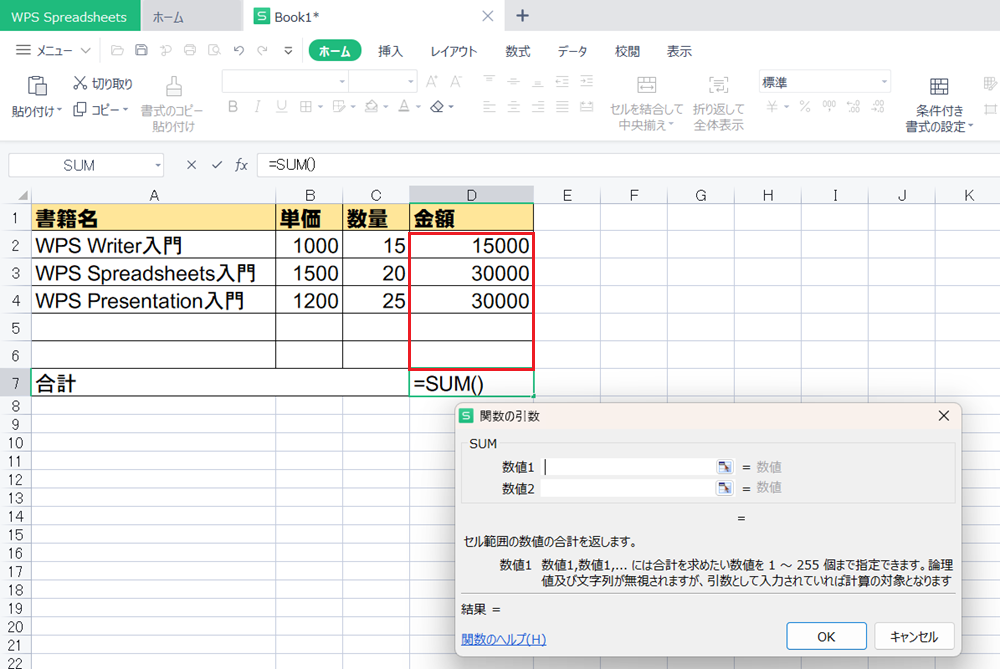Click the justify alignment icon
The width and height of the screenshot is (1000, 669).
562,107
